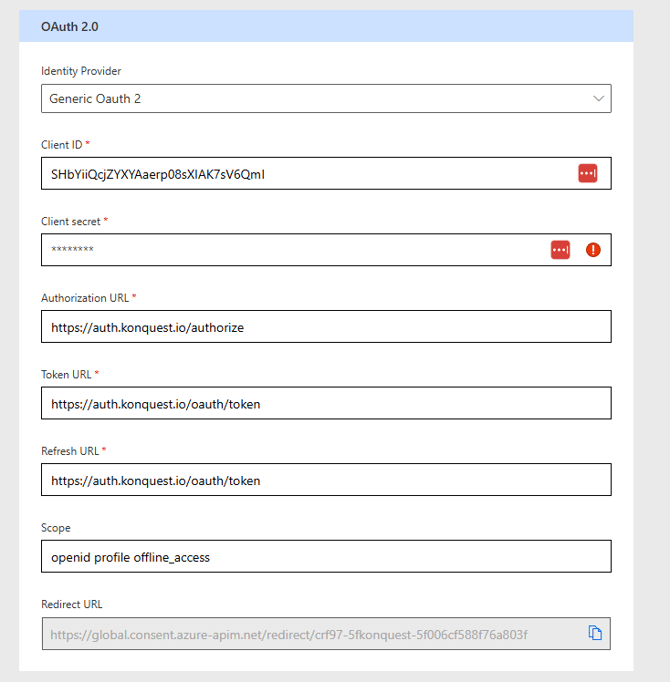Click the Identity Provider label

pyautogui.click(x=81, y=71)
